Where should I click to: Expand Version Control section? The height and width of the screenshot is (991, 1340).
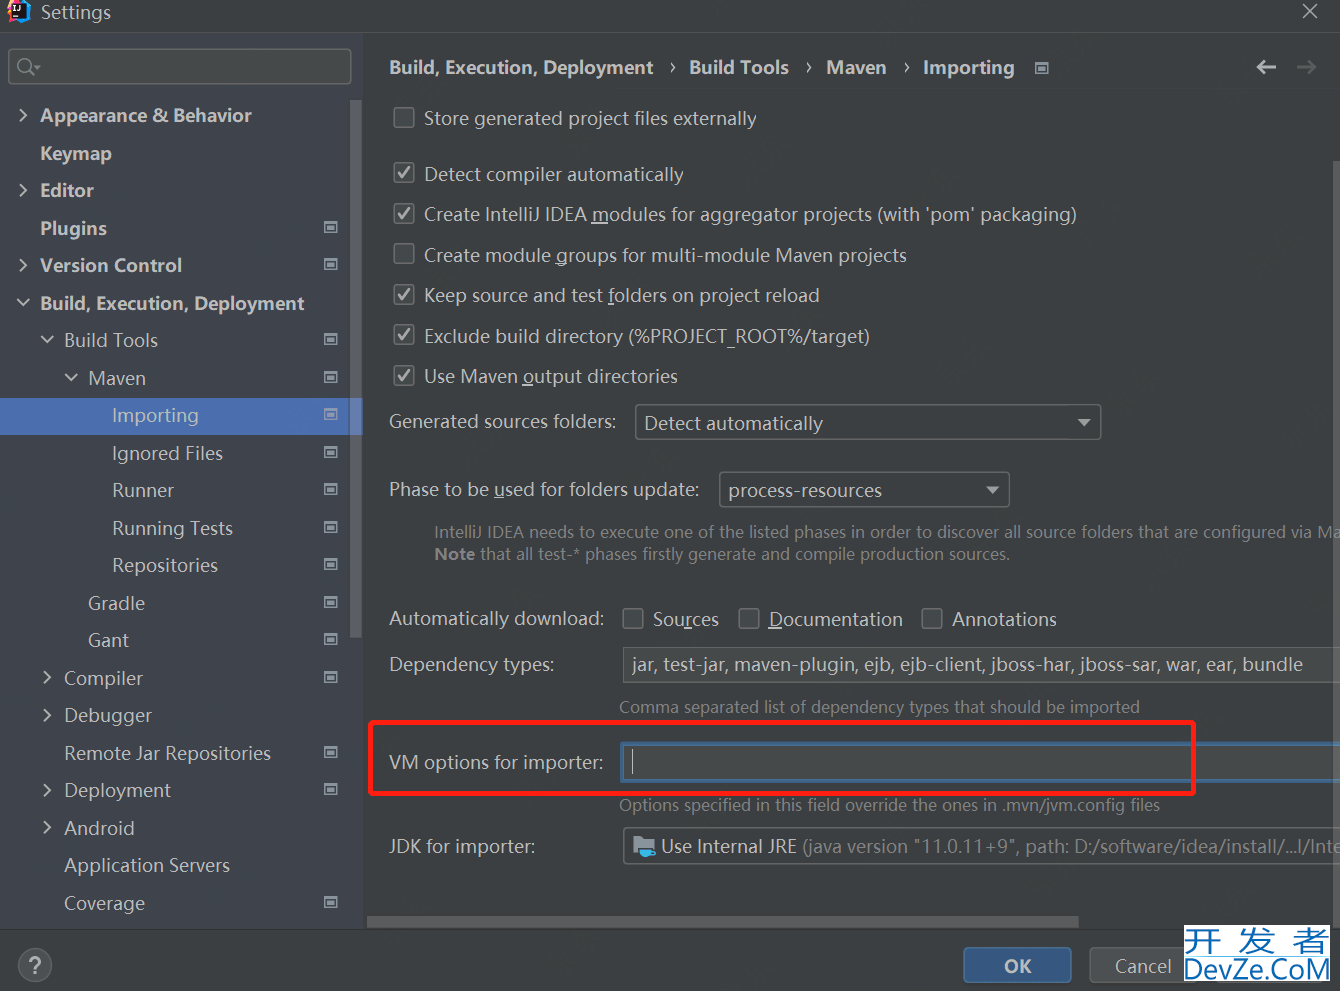point(23,265)
